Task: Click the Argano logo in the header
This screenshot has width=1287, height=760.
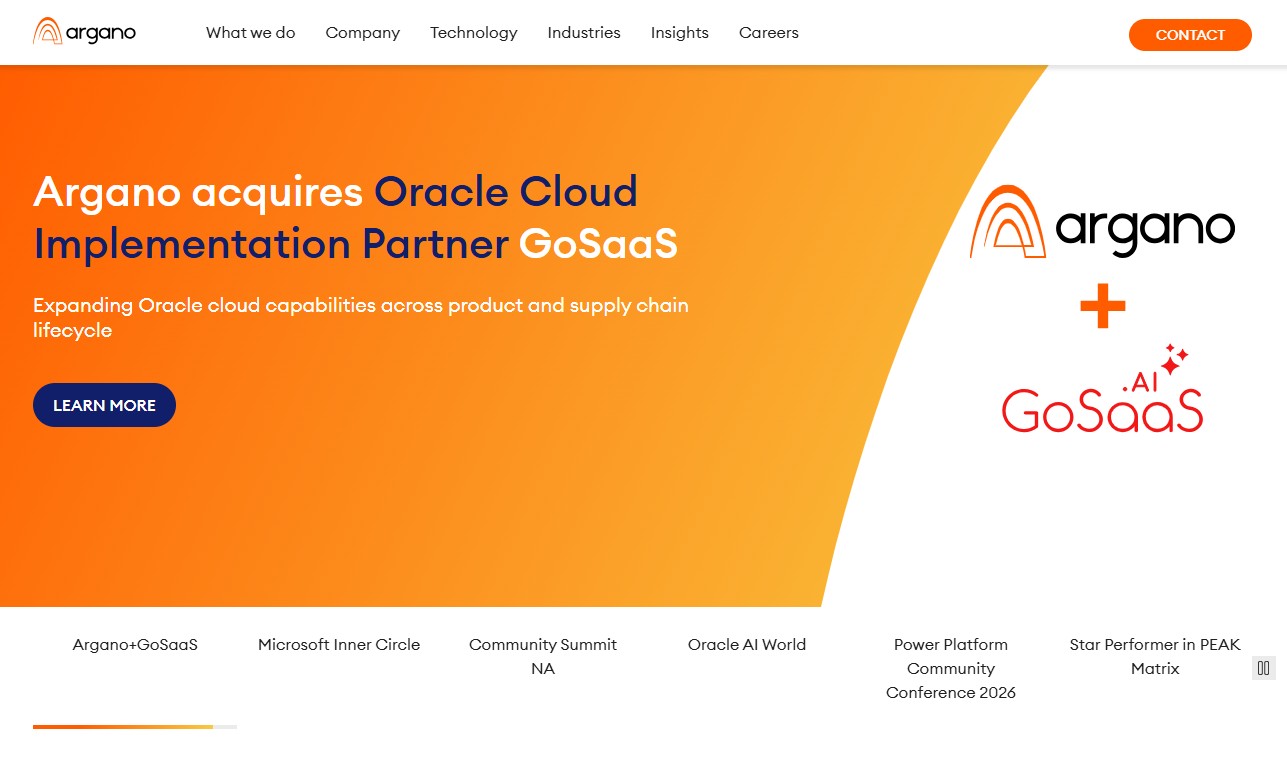Action: click(x=84, y=32)
